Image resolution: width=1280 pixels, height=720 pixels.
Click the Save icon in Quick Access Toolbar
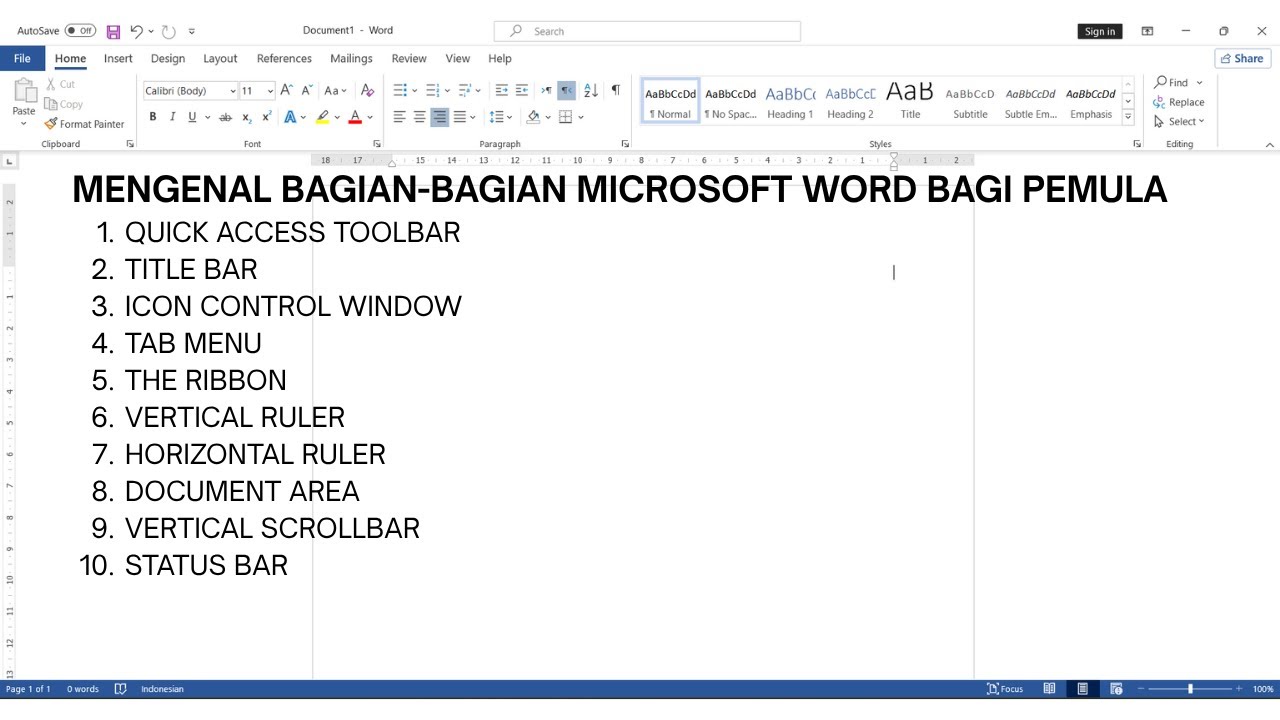[x=113, y=32]
